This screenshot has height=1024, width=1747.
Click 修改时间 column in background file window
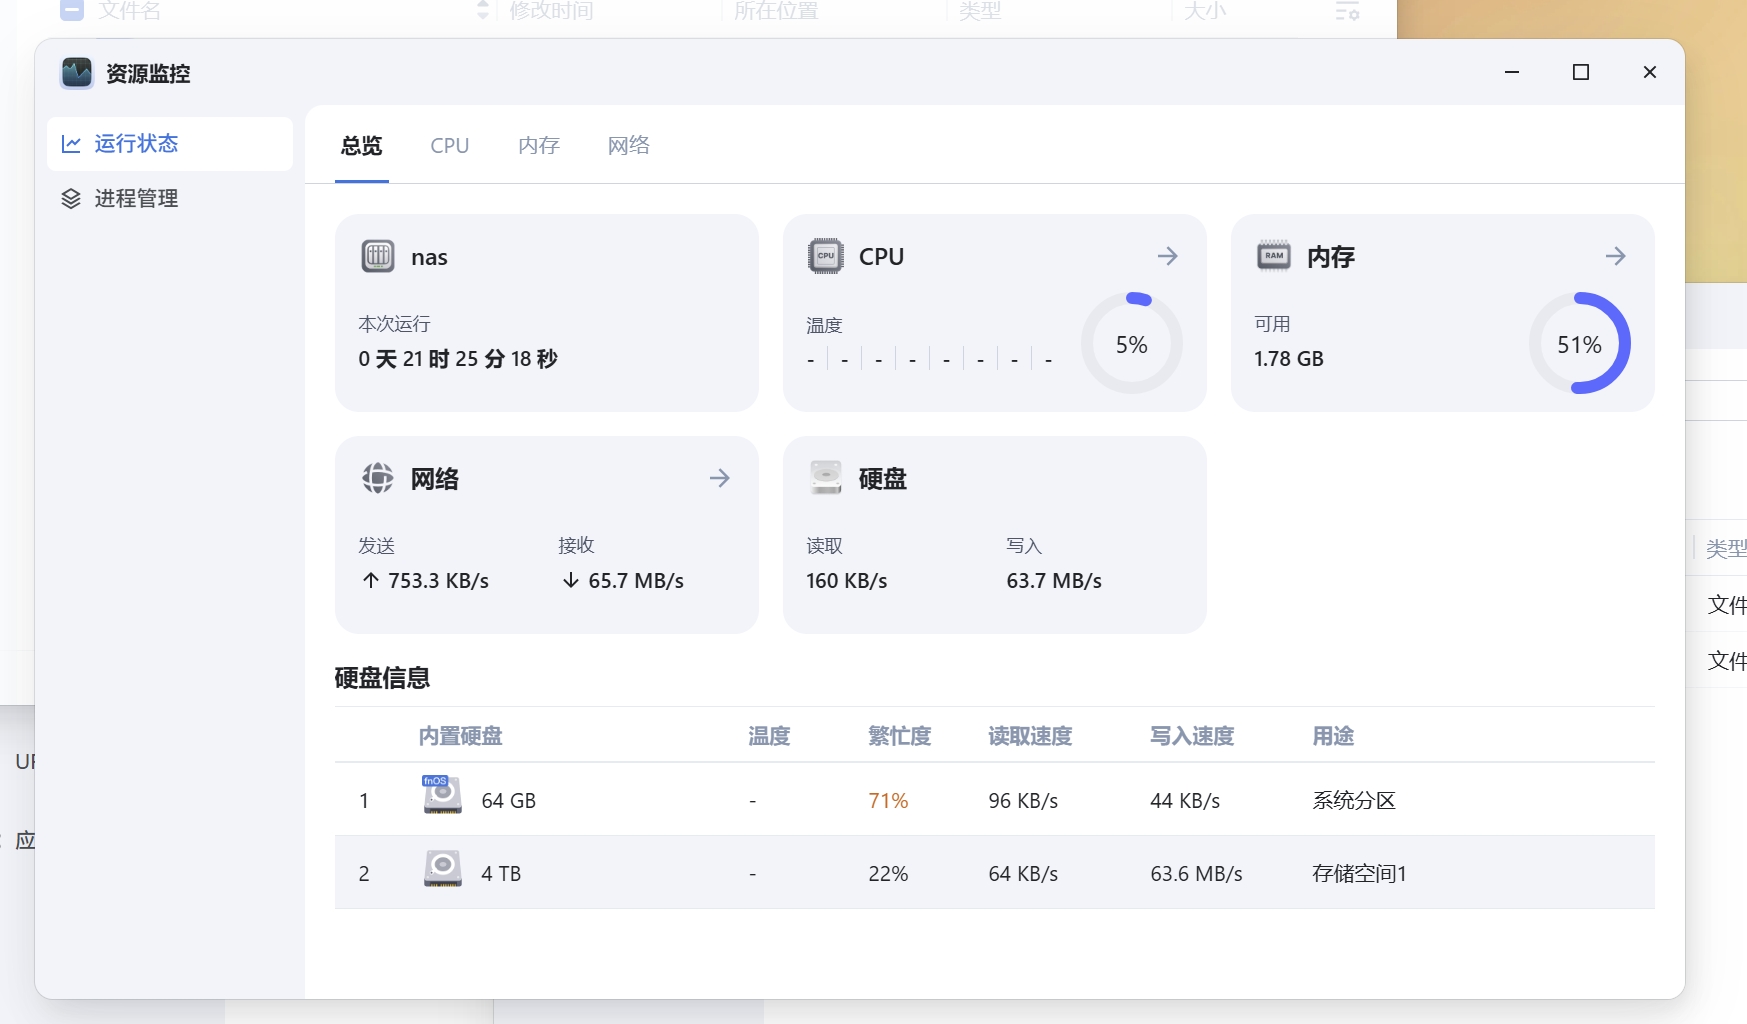pos(551,11)
